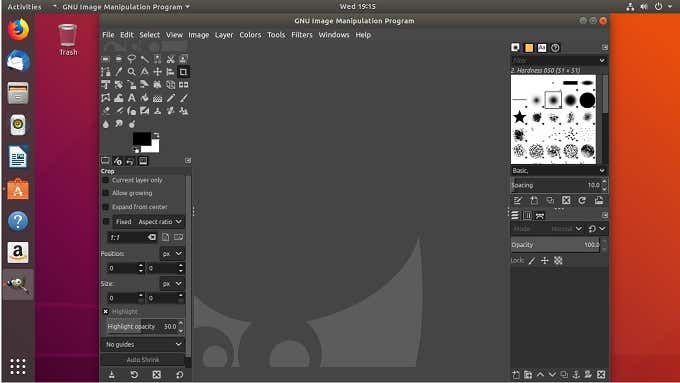Toggle the Fixed aspect ratio checkbox
Image resolution: width=680 pixels, height=383 pixels.
[x=106, y=222]
